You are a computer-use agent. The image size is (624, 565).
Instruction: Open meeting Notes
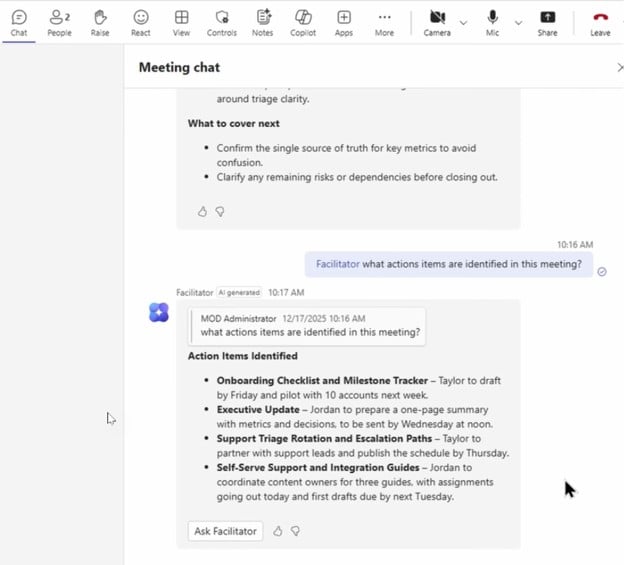point(263,22)
